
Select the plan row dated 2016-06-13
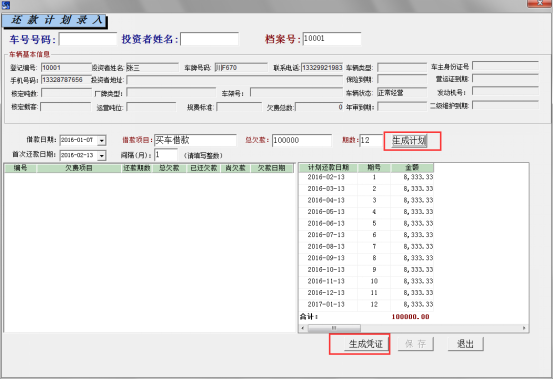coord(366,223)
